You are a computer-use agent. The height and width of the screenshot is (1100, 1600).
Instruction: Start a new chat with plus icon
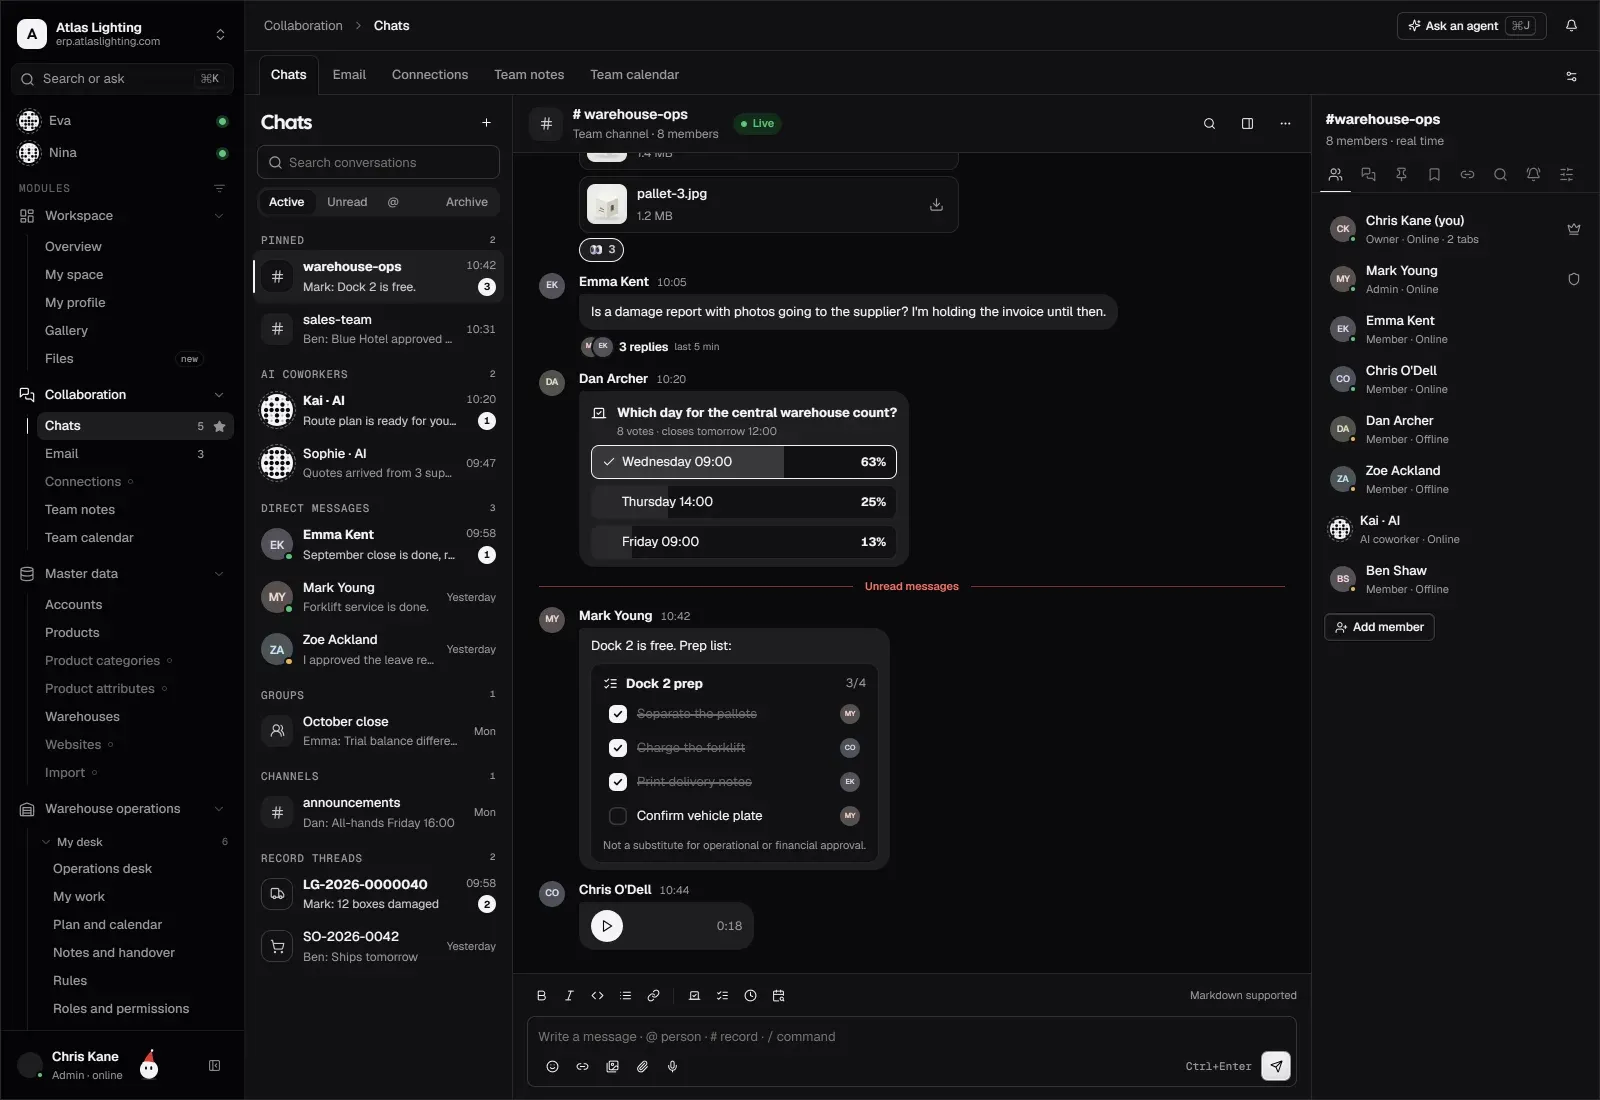pyautogui.click(x=486, y=123)
